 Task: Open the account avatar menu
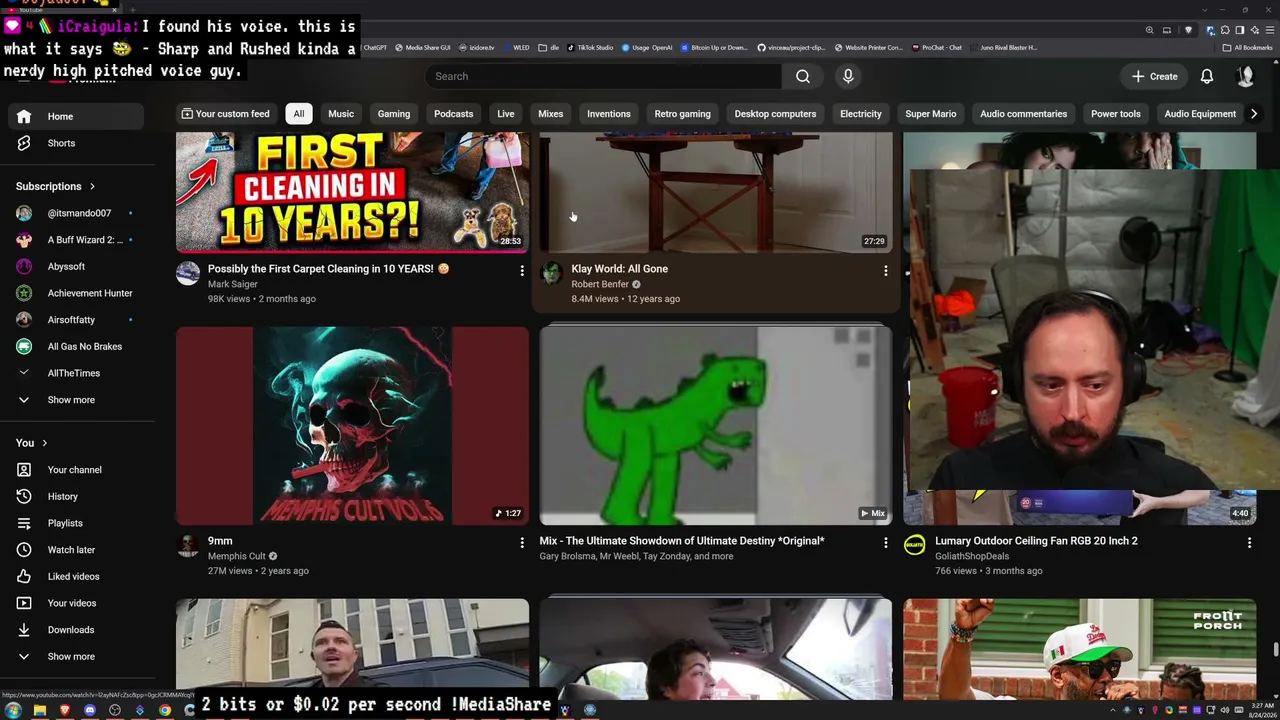pos(1245,76)
